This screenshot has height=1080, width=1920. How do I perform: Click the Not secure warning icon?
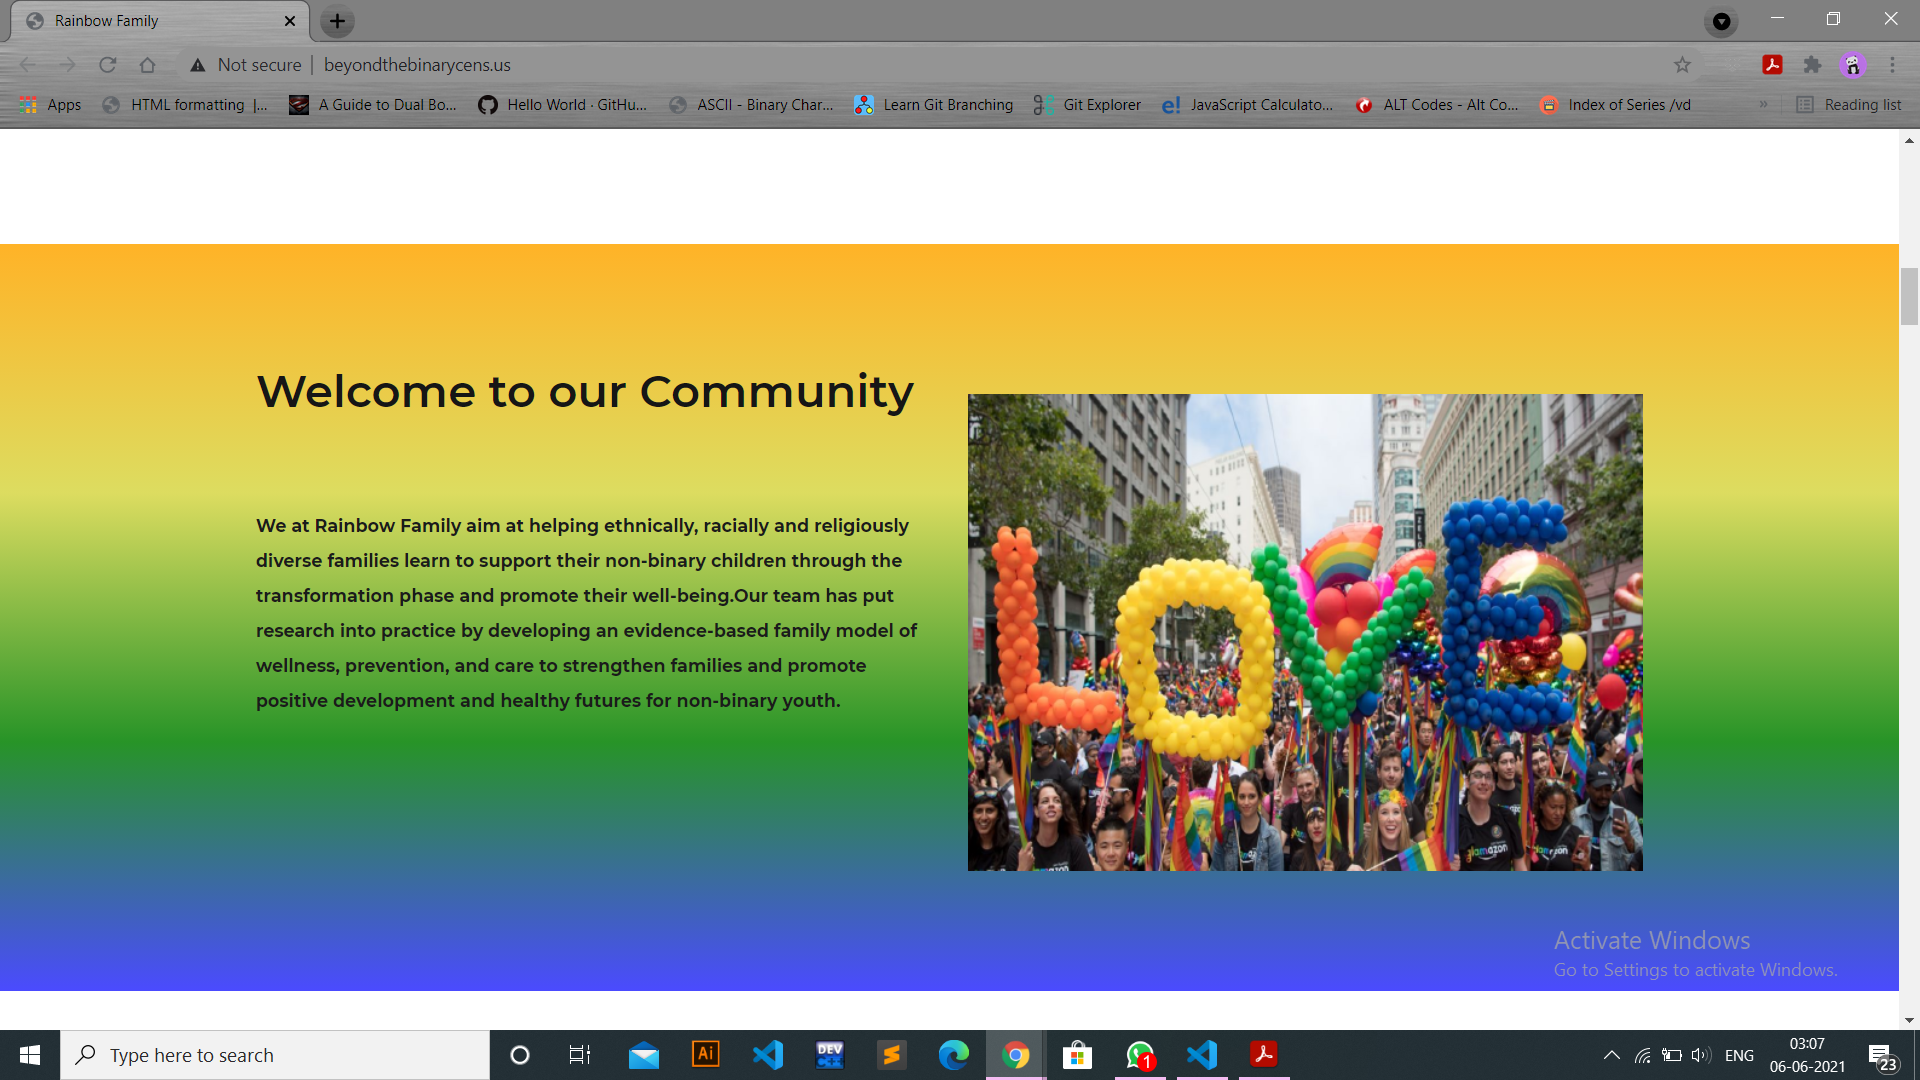pyautogui.click(x=198, y=65)
